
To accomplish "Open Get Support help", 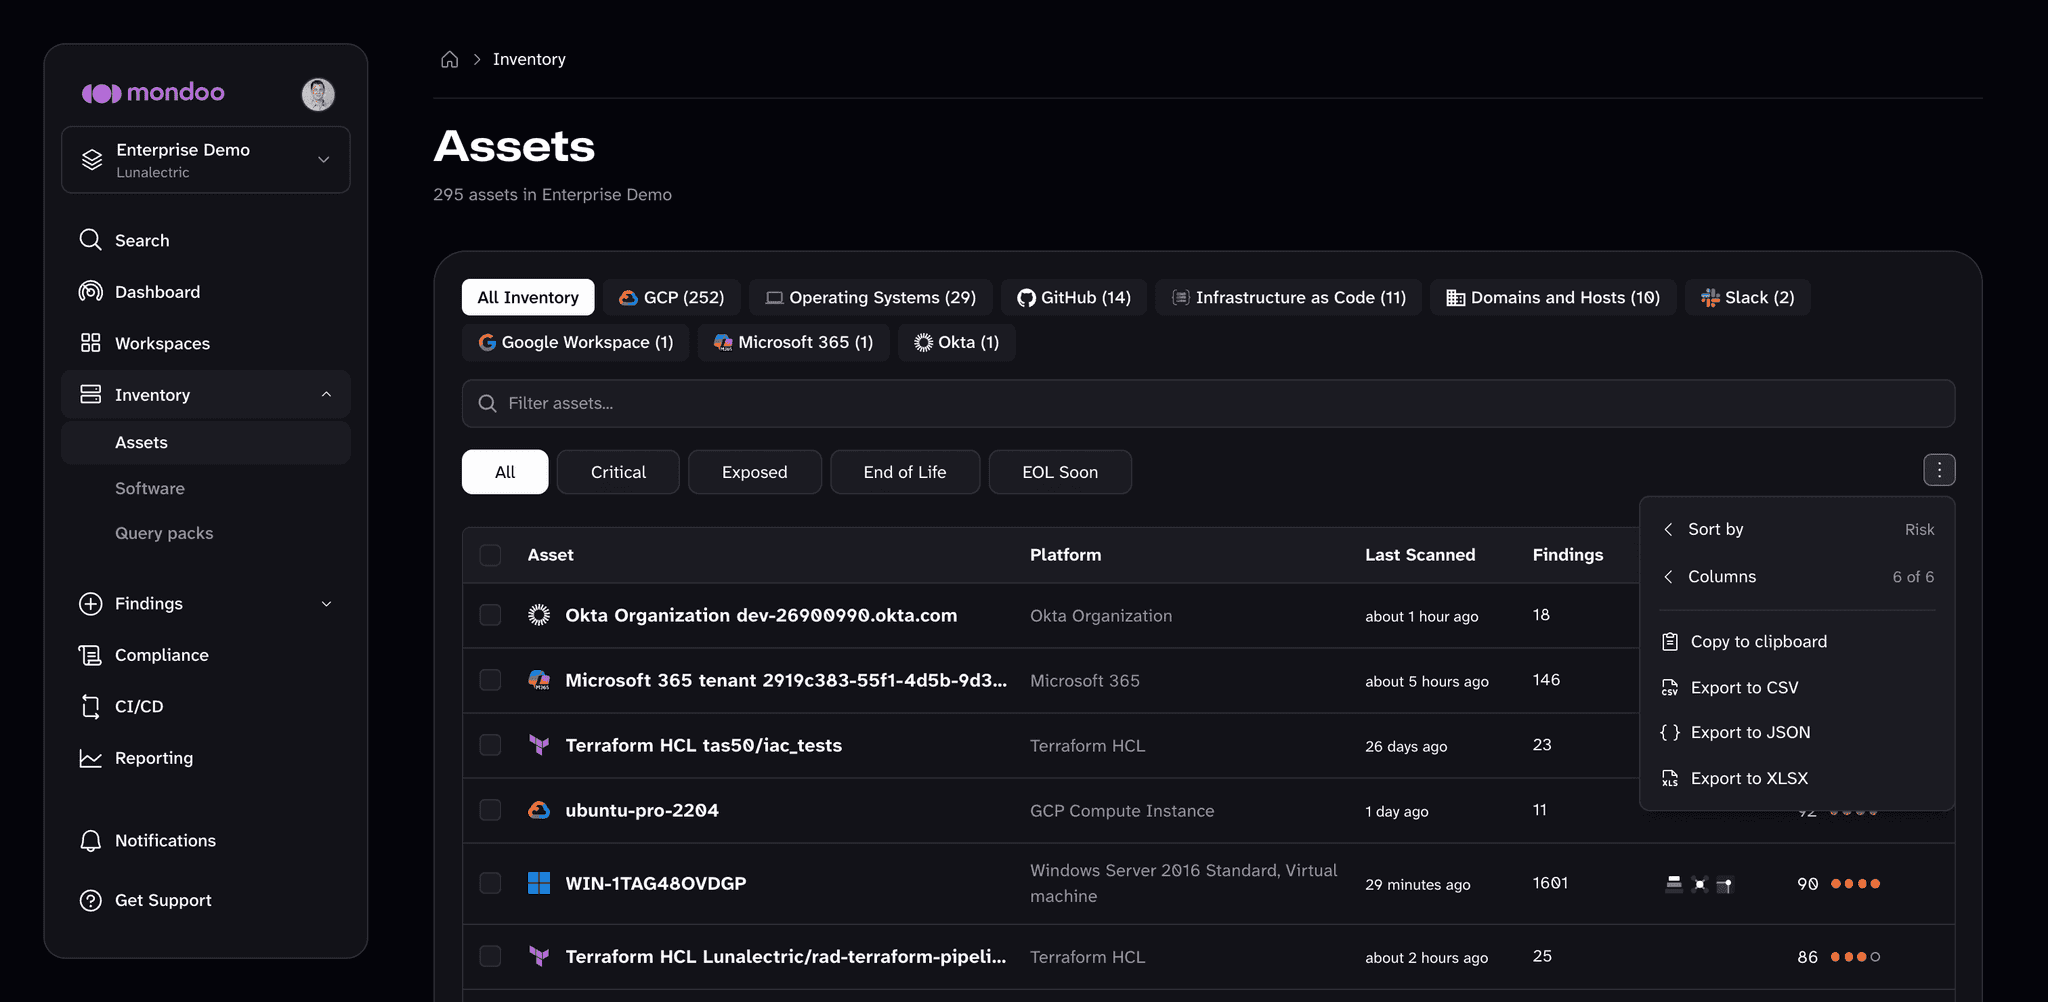I will 205,900.
